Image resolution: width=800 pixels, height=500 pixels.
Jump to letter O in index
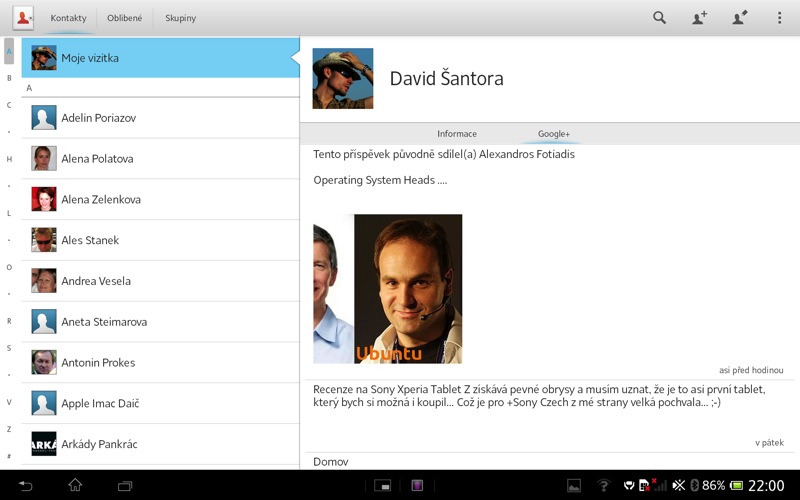[x=9, y=267]
